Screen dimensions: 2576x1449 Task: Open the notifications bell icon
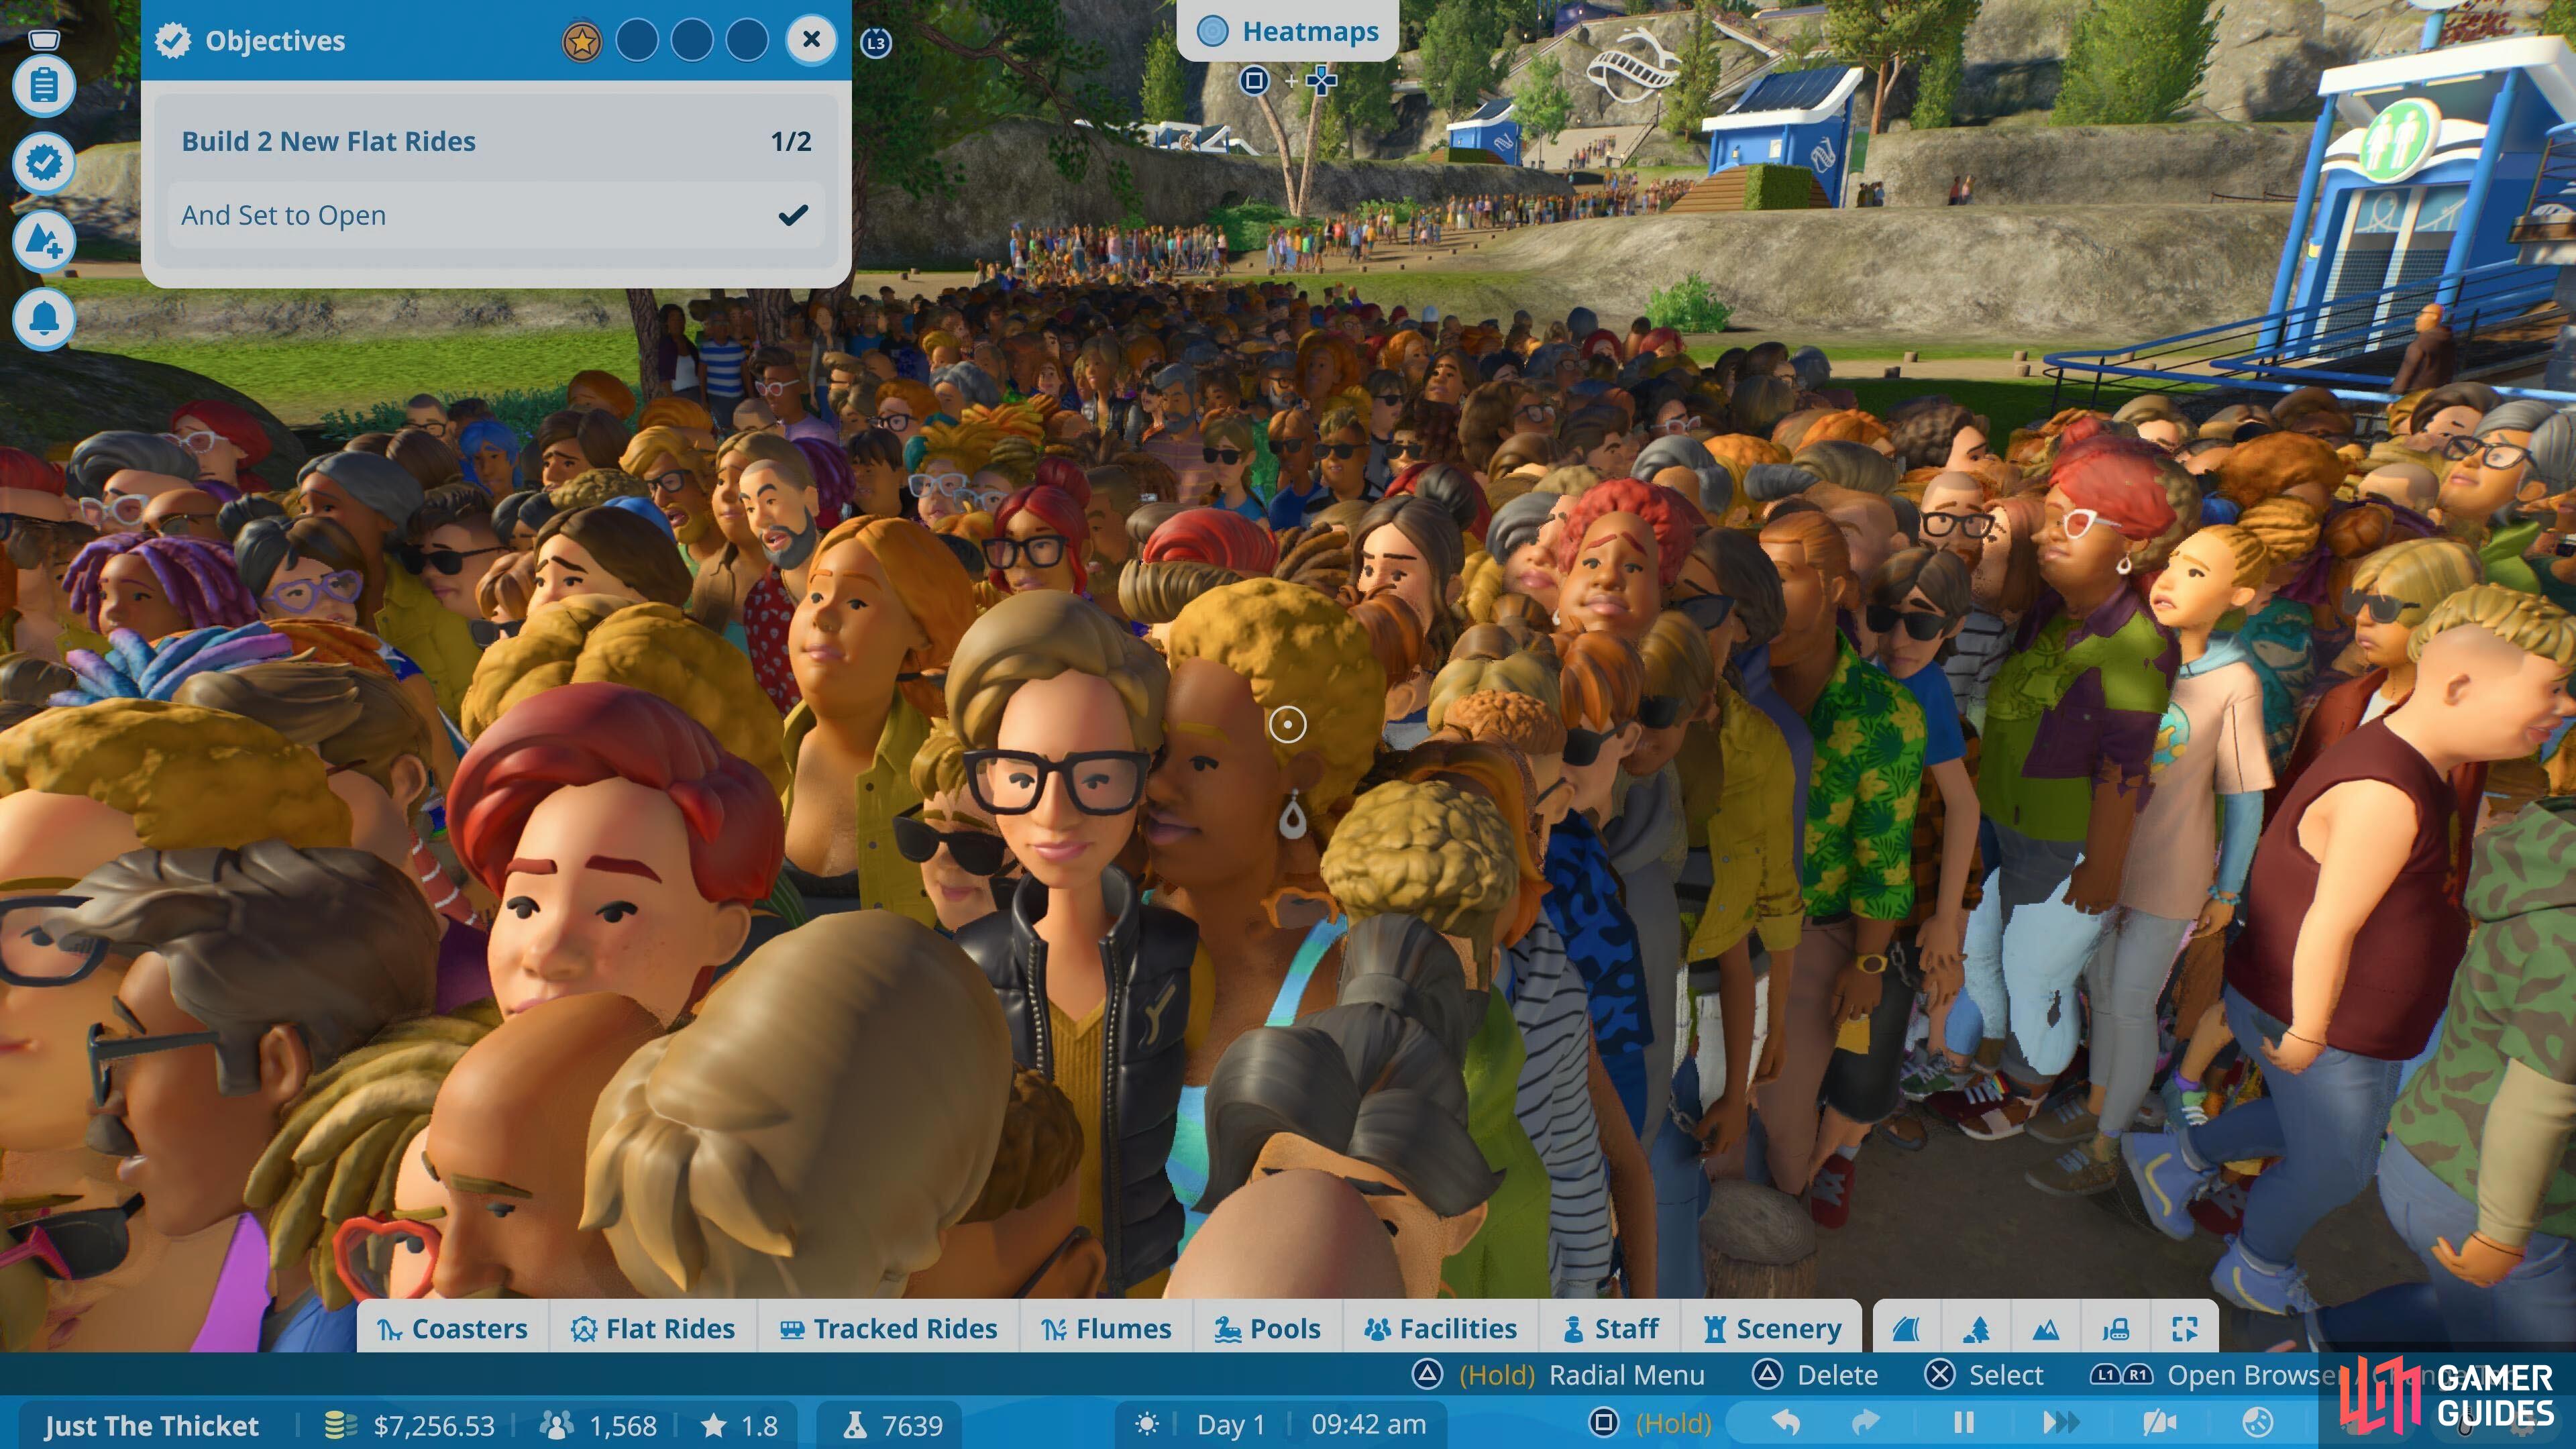tap(43, 319)
